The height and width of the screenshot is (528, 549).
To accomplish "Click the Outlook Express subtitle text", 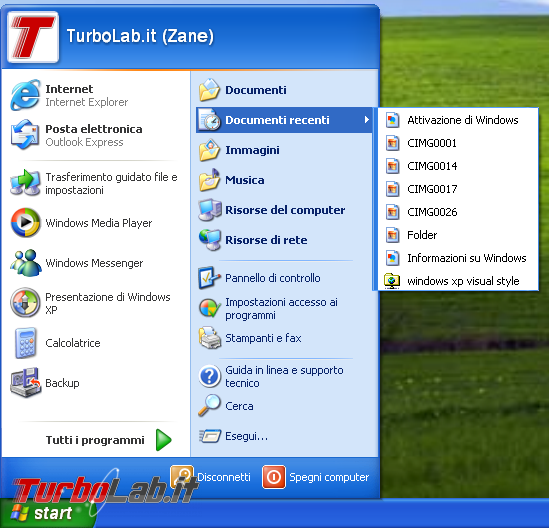I will coord(84,142).
